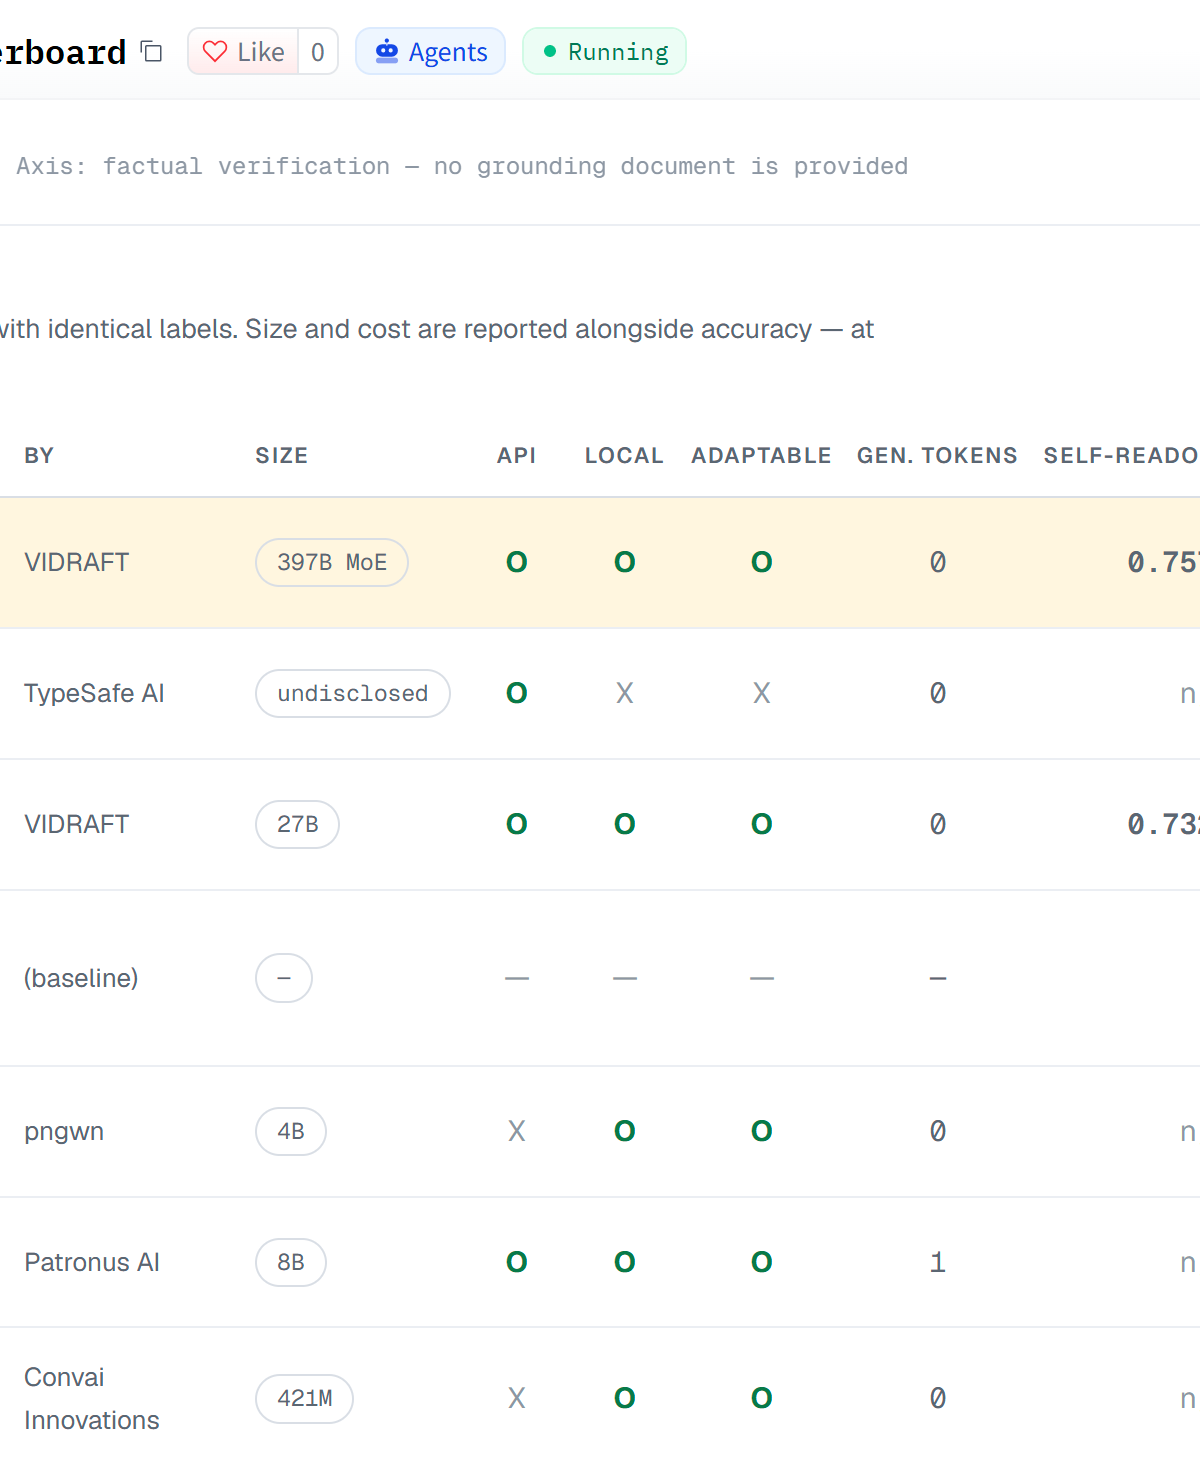
Task: Click the ADAPTABLE O mark in pngwn row
Action: 762,1131
